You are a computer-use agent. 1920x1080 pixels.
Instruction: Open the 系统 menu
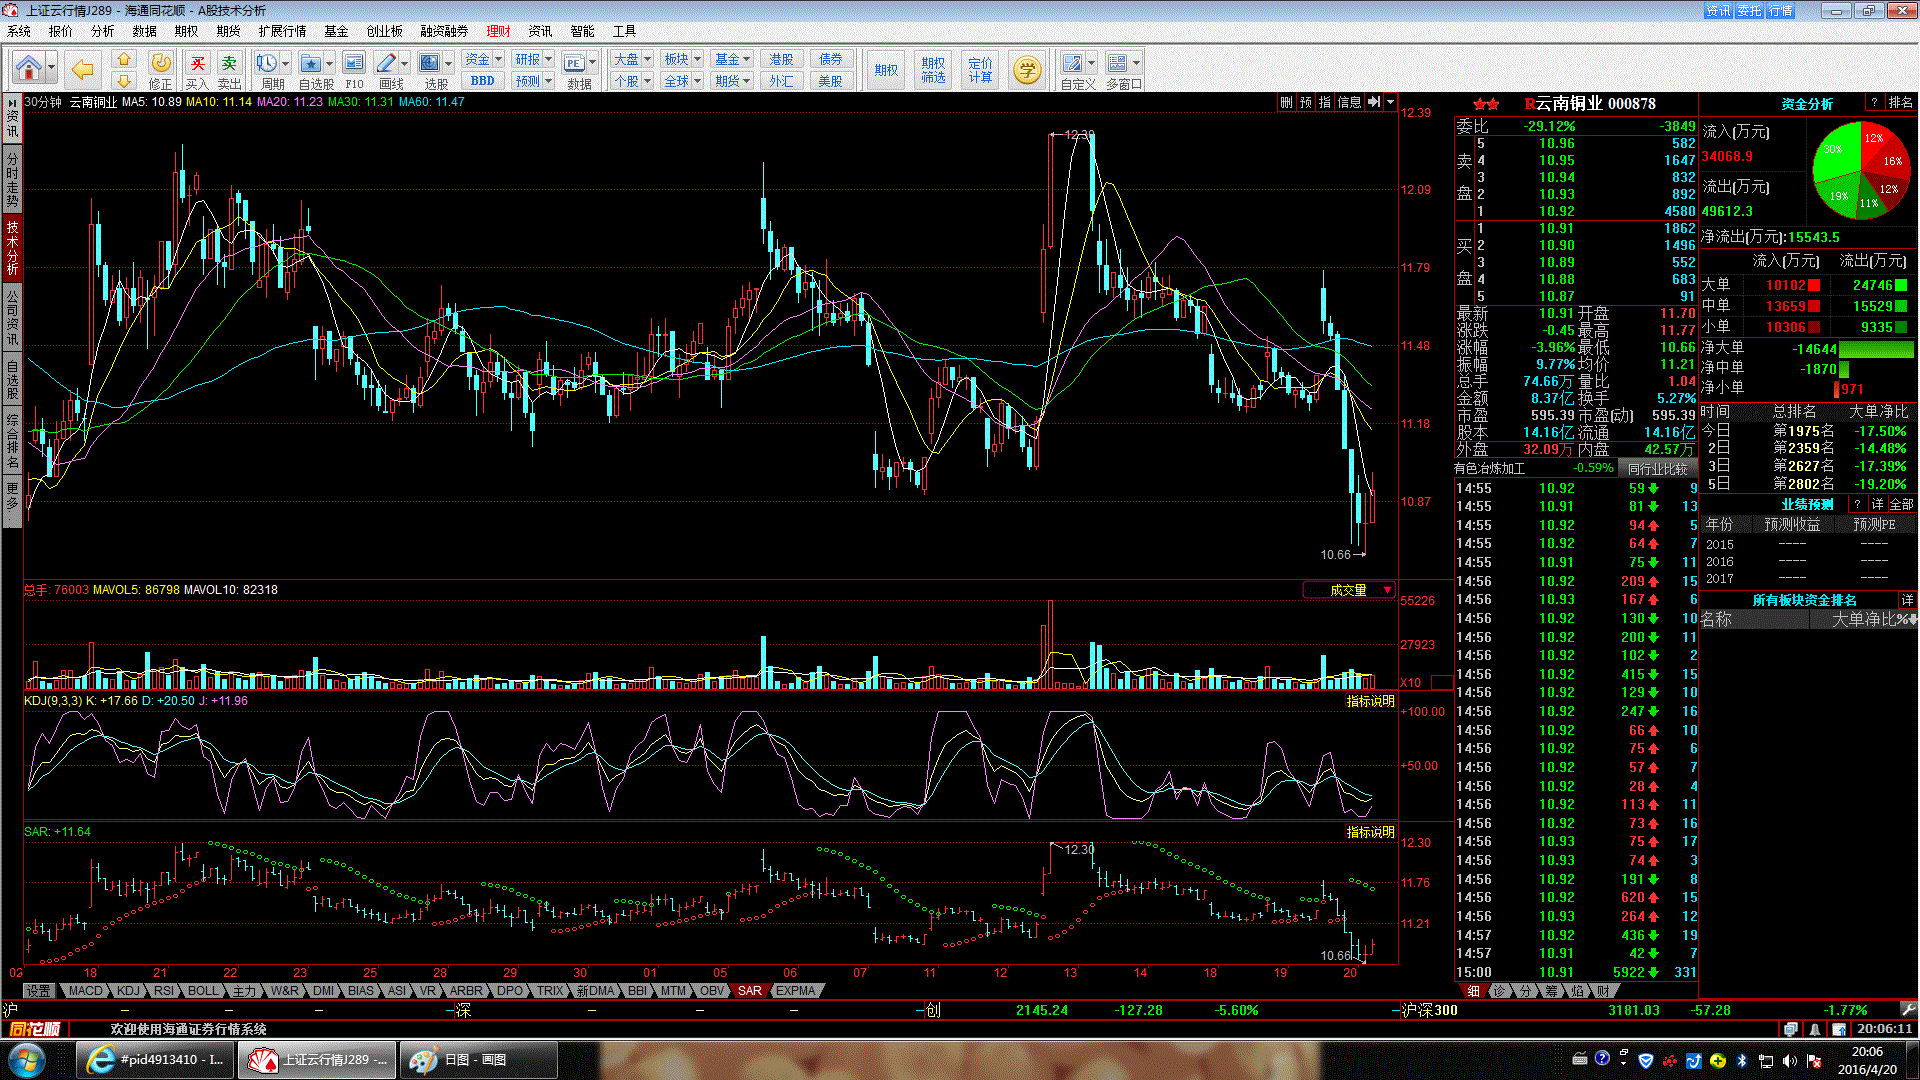coord(19,31)
